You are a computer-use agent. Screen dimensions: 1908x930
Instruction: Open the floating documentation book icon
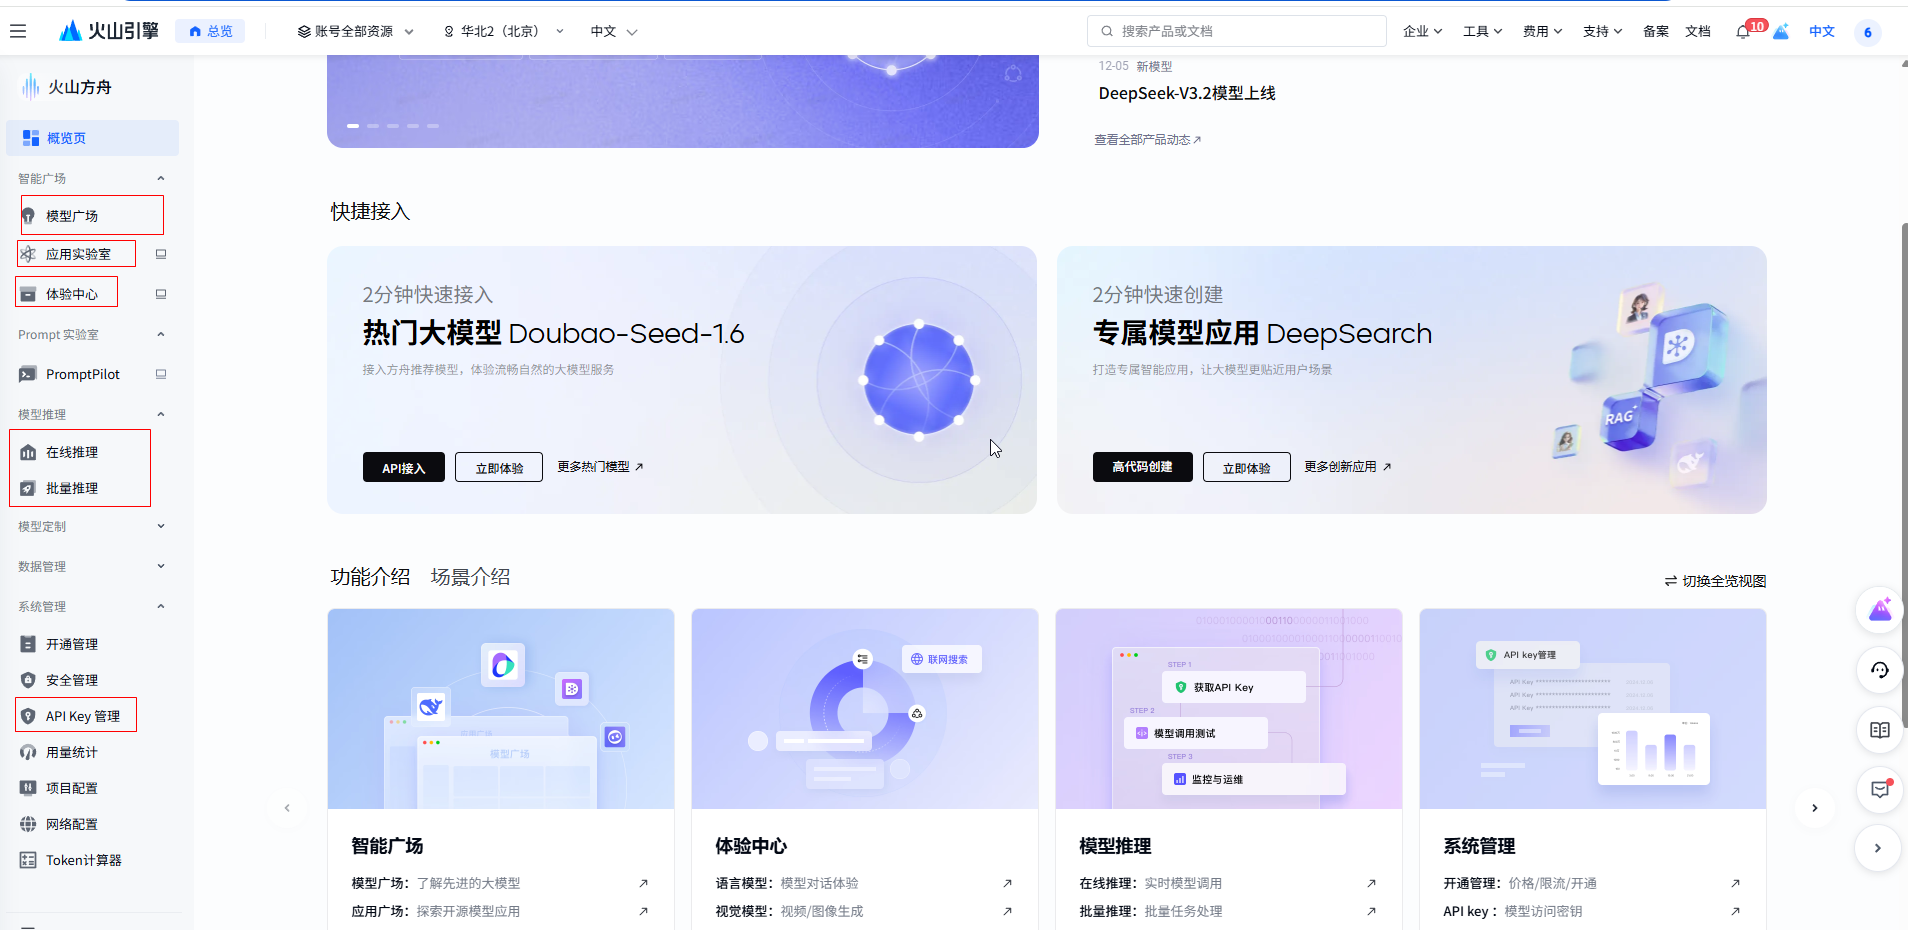tap(1880, 730)
